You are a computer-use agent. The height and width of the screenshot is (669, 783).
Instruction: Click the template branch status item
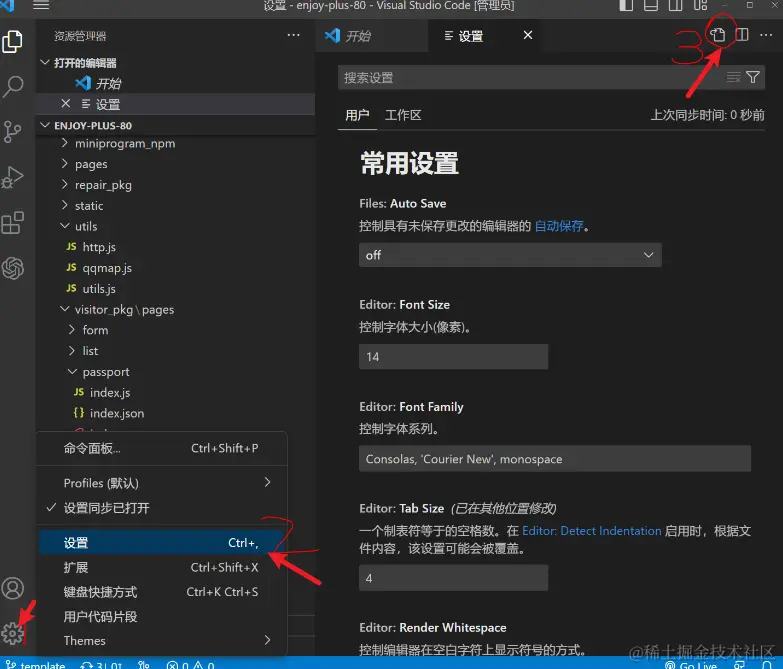pos(35,665)
